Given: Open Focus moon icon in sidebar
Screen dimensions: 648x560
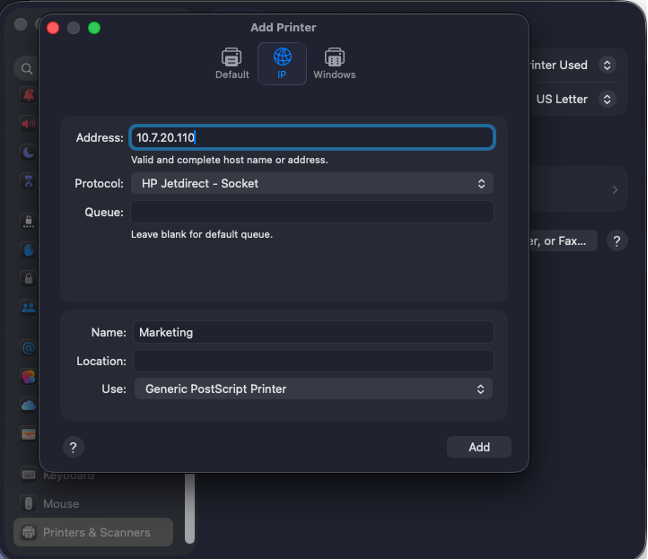Looking at the screenshot, I should (28, 153).
